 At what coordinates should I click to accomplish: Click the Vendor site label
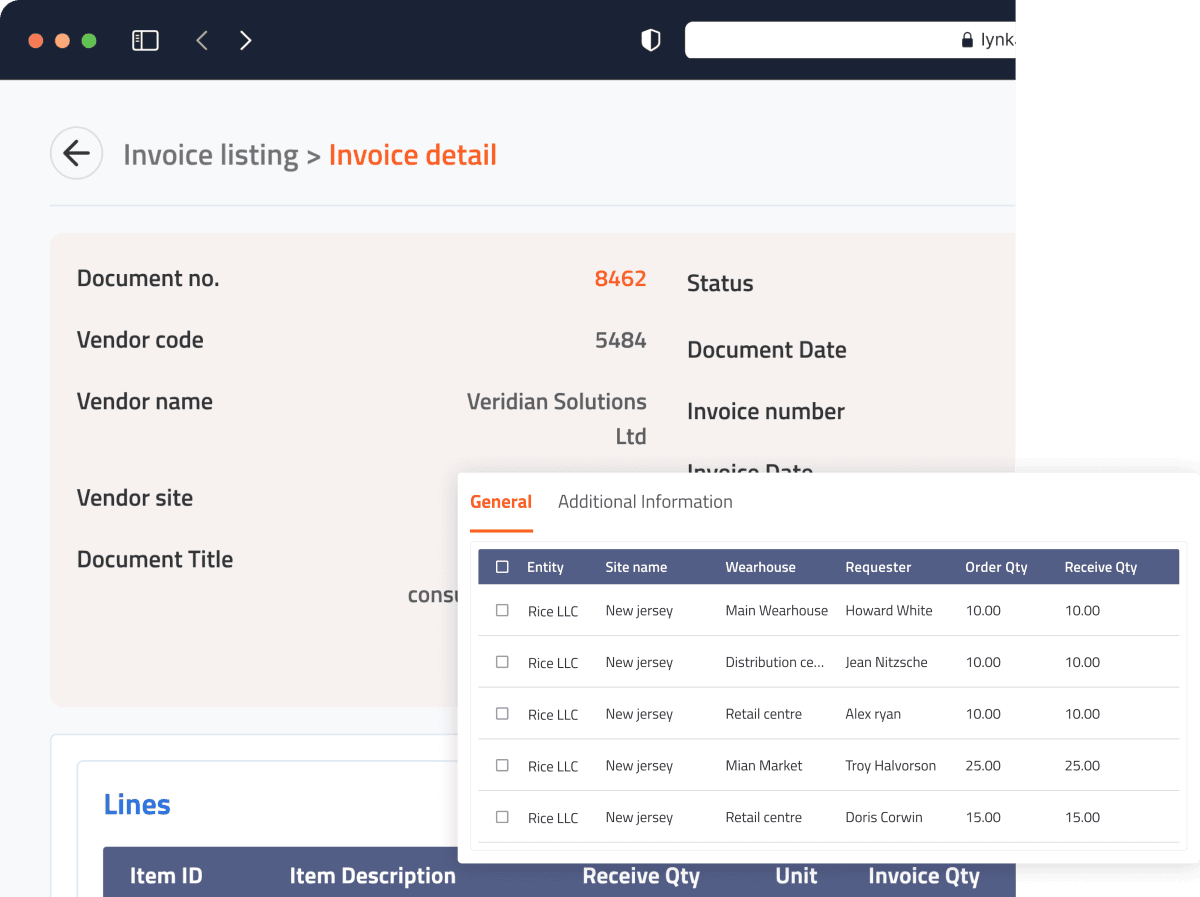tap(135, 498)
